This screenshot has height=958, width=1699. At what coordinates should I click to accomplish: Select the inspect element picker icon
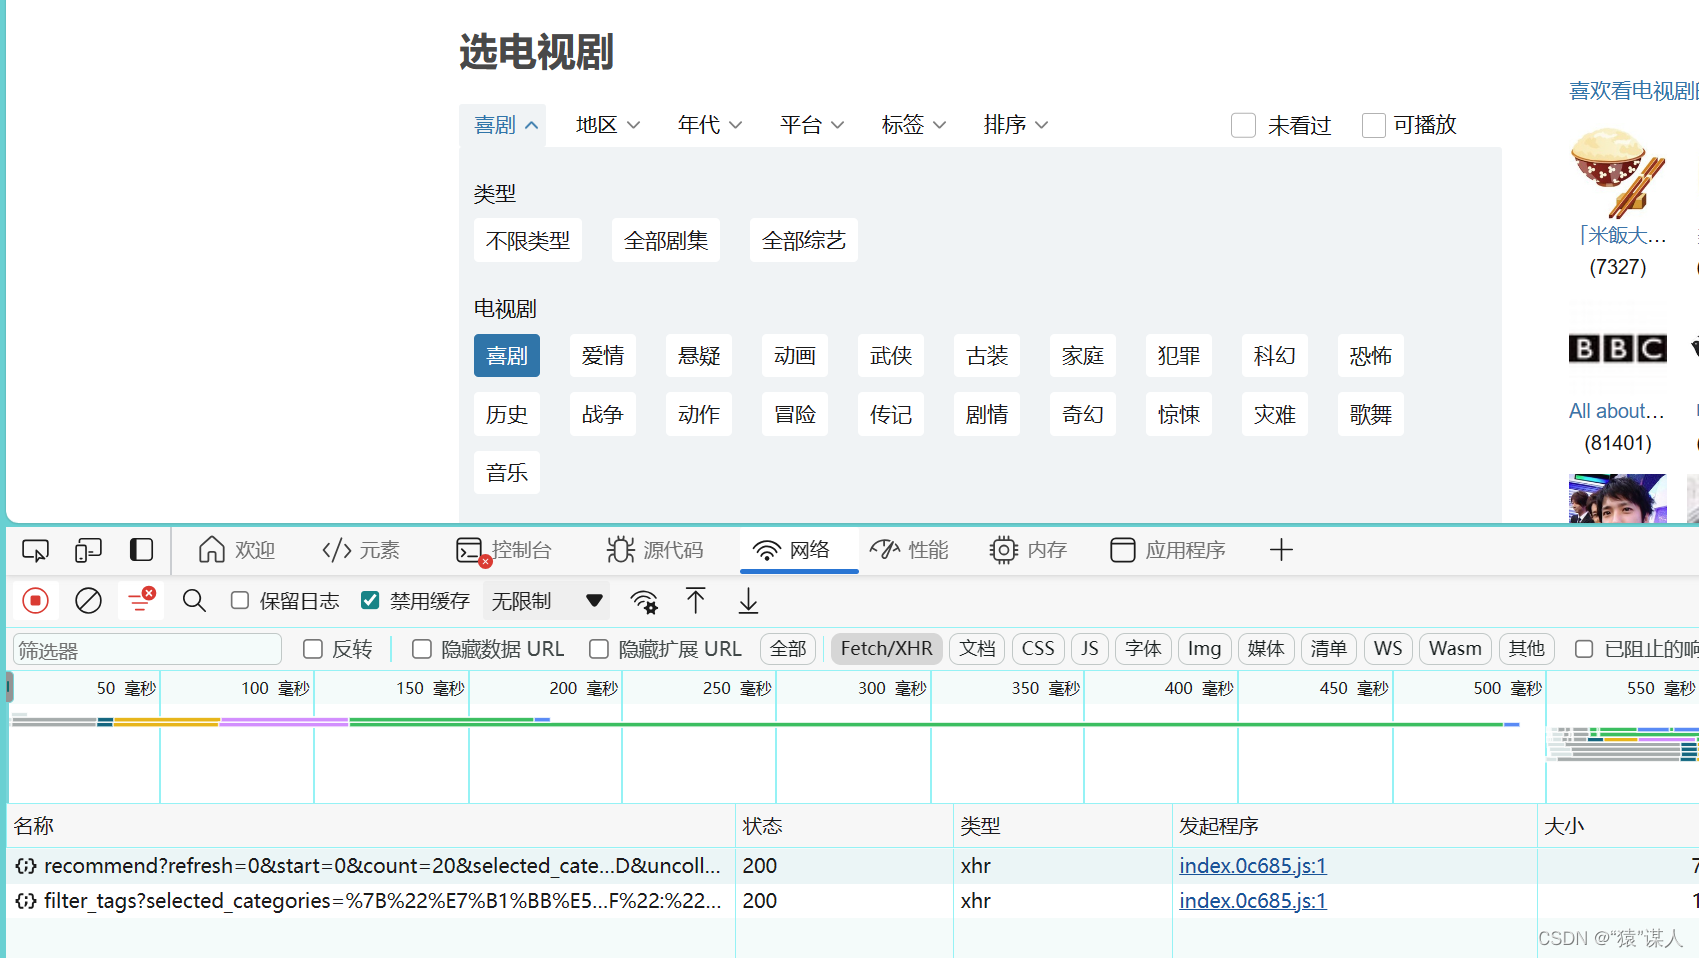35,550
